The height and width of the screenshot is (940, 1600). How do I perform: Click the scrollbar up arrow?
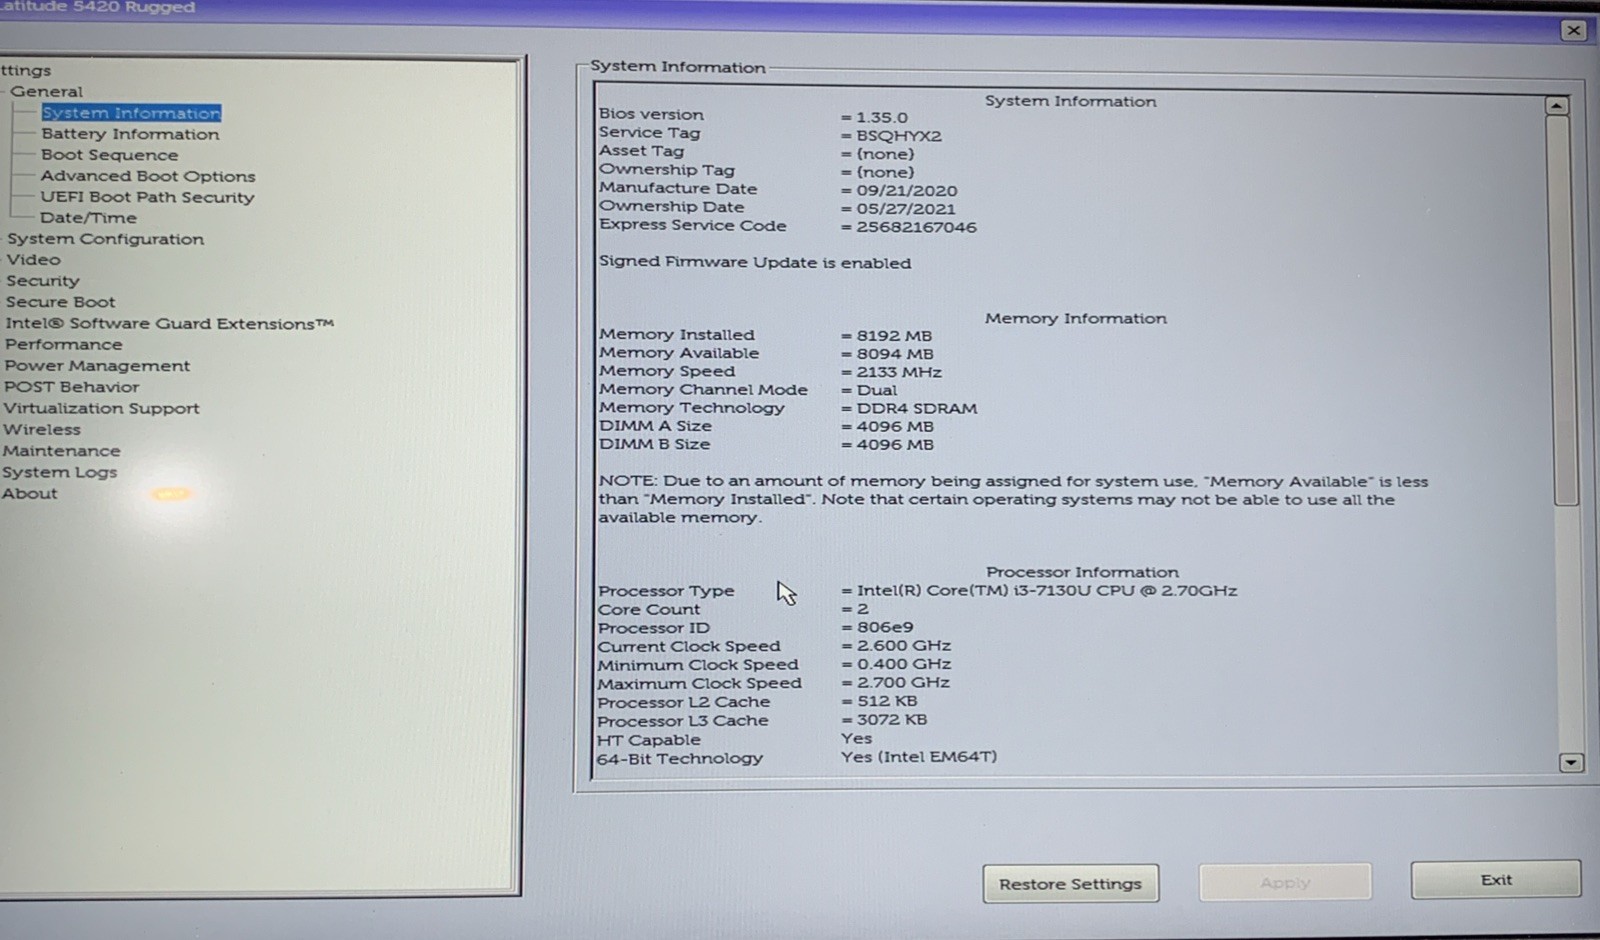click(x=1557, y=106)
